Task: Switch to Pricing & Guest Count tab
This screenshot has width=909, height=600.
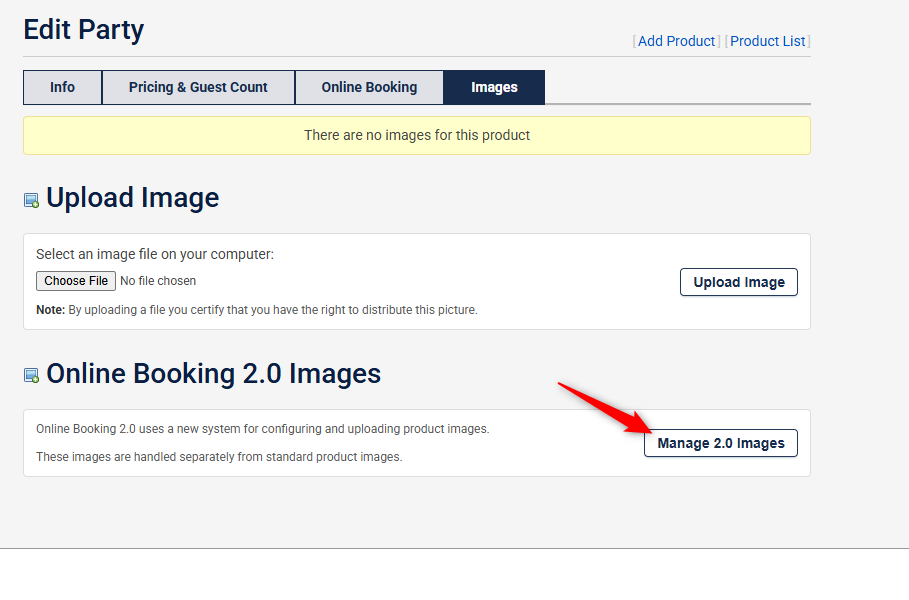Action: click(198, 87)
